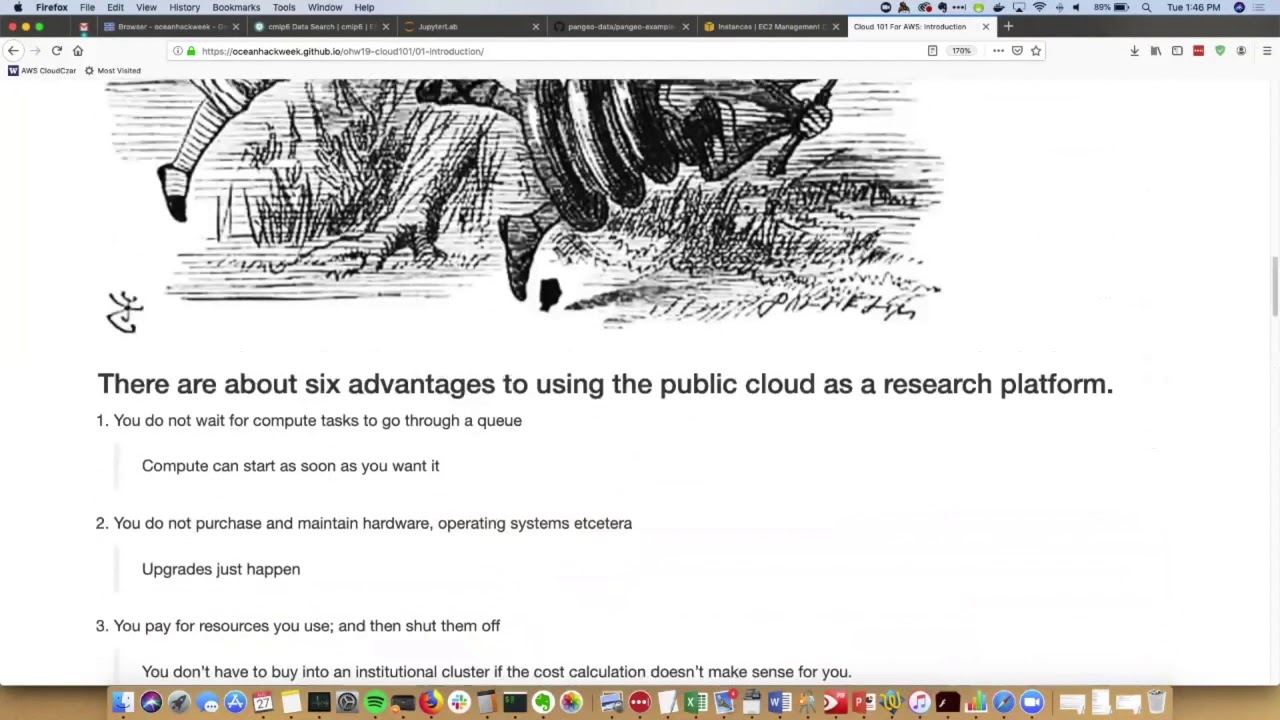
Task: Switch to Browser - oceanhackweek tab
Action: coord(170,27)
